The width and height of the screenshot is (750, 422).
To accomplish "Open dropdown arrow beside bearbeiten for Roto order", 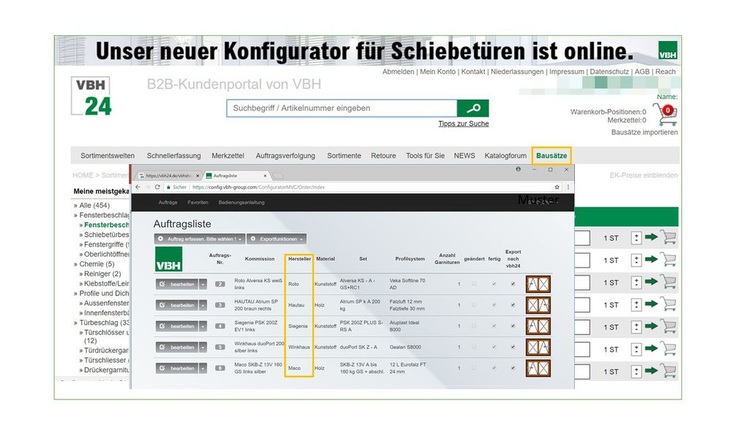I will tap(204, 285).
